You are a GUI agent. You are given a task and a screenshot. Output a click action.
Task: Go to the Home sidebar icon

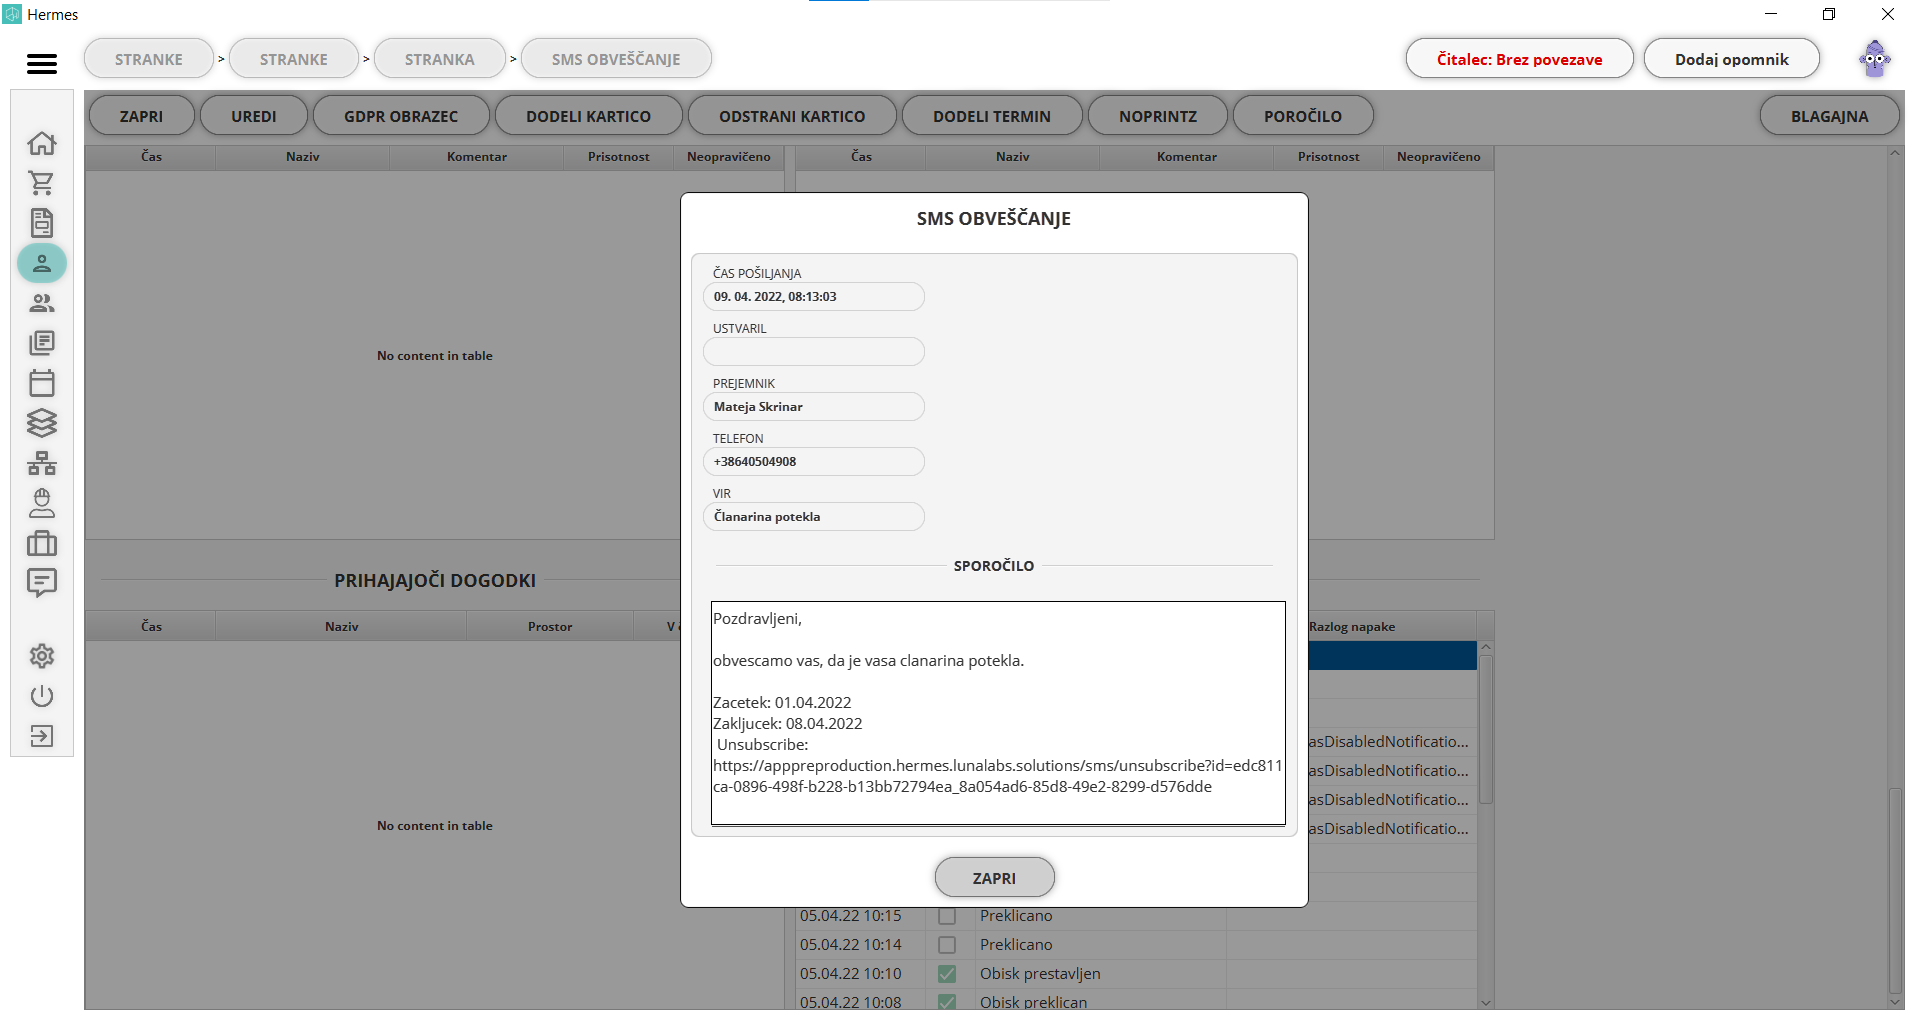click(x=42, y=143)
